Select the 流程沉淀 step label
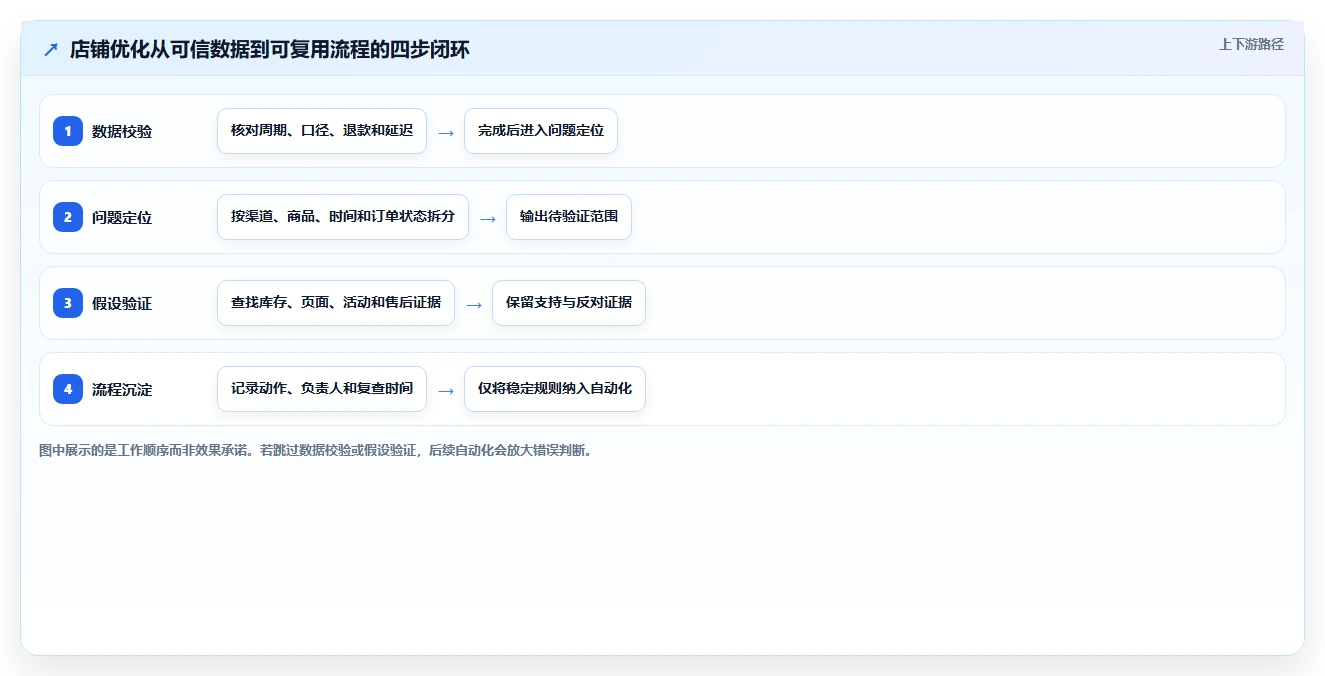 click(122, 389)
